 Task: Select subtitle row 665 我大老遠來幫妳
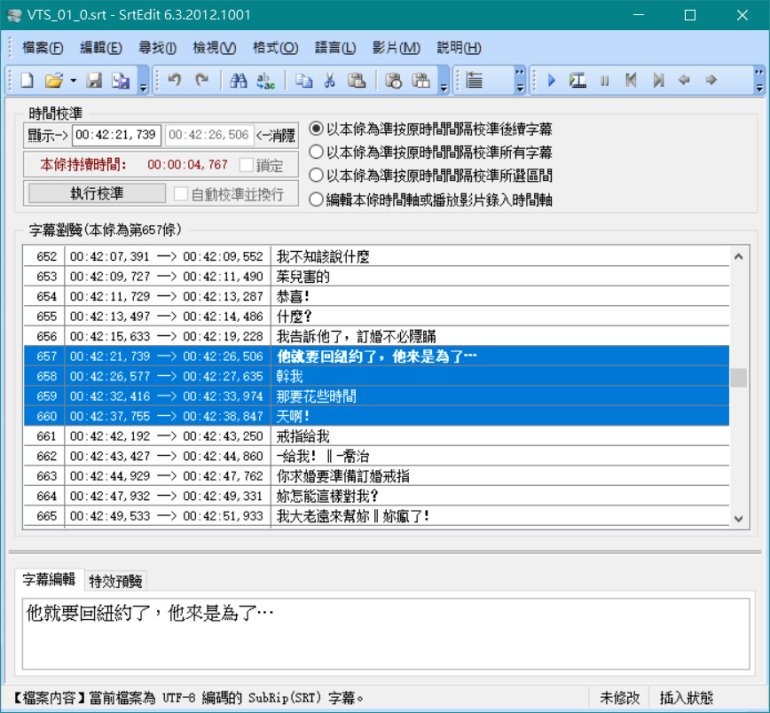[x=376, y=516]
